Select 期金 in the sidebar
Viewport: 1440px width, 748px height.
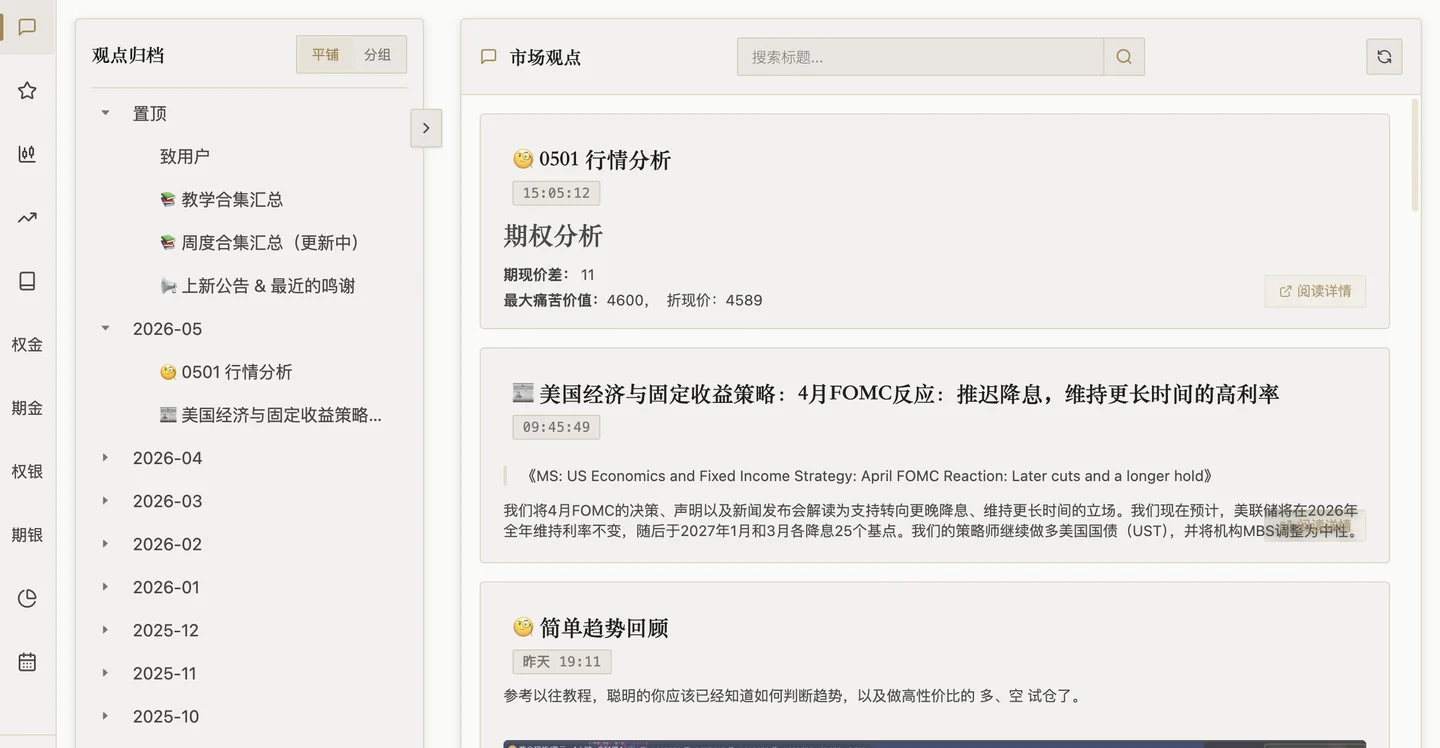coord(27,408)
